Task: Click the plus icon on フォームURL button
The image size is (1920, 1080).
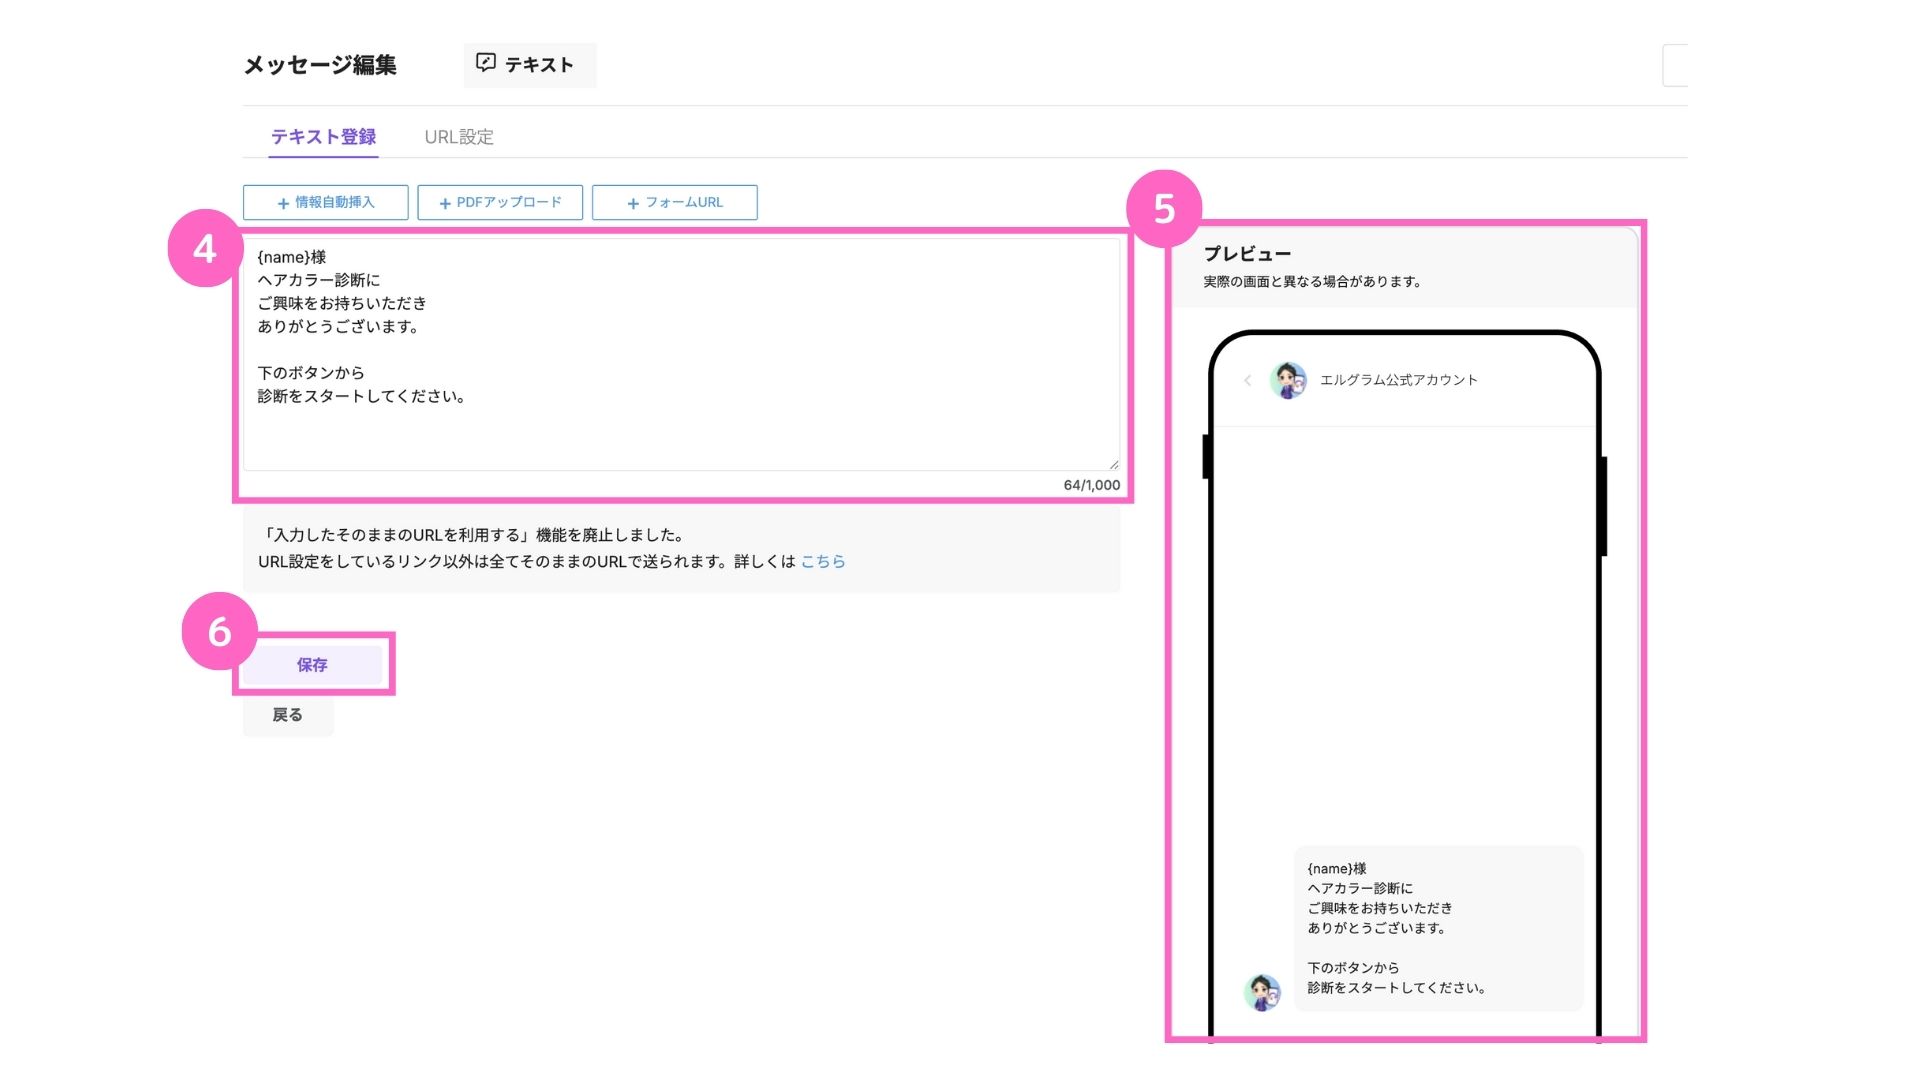Action: [633, 203]
